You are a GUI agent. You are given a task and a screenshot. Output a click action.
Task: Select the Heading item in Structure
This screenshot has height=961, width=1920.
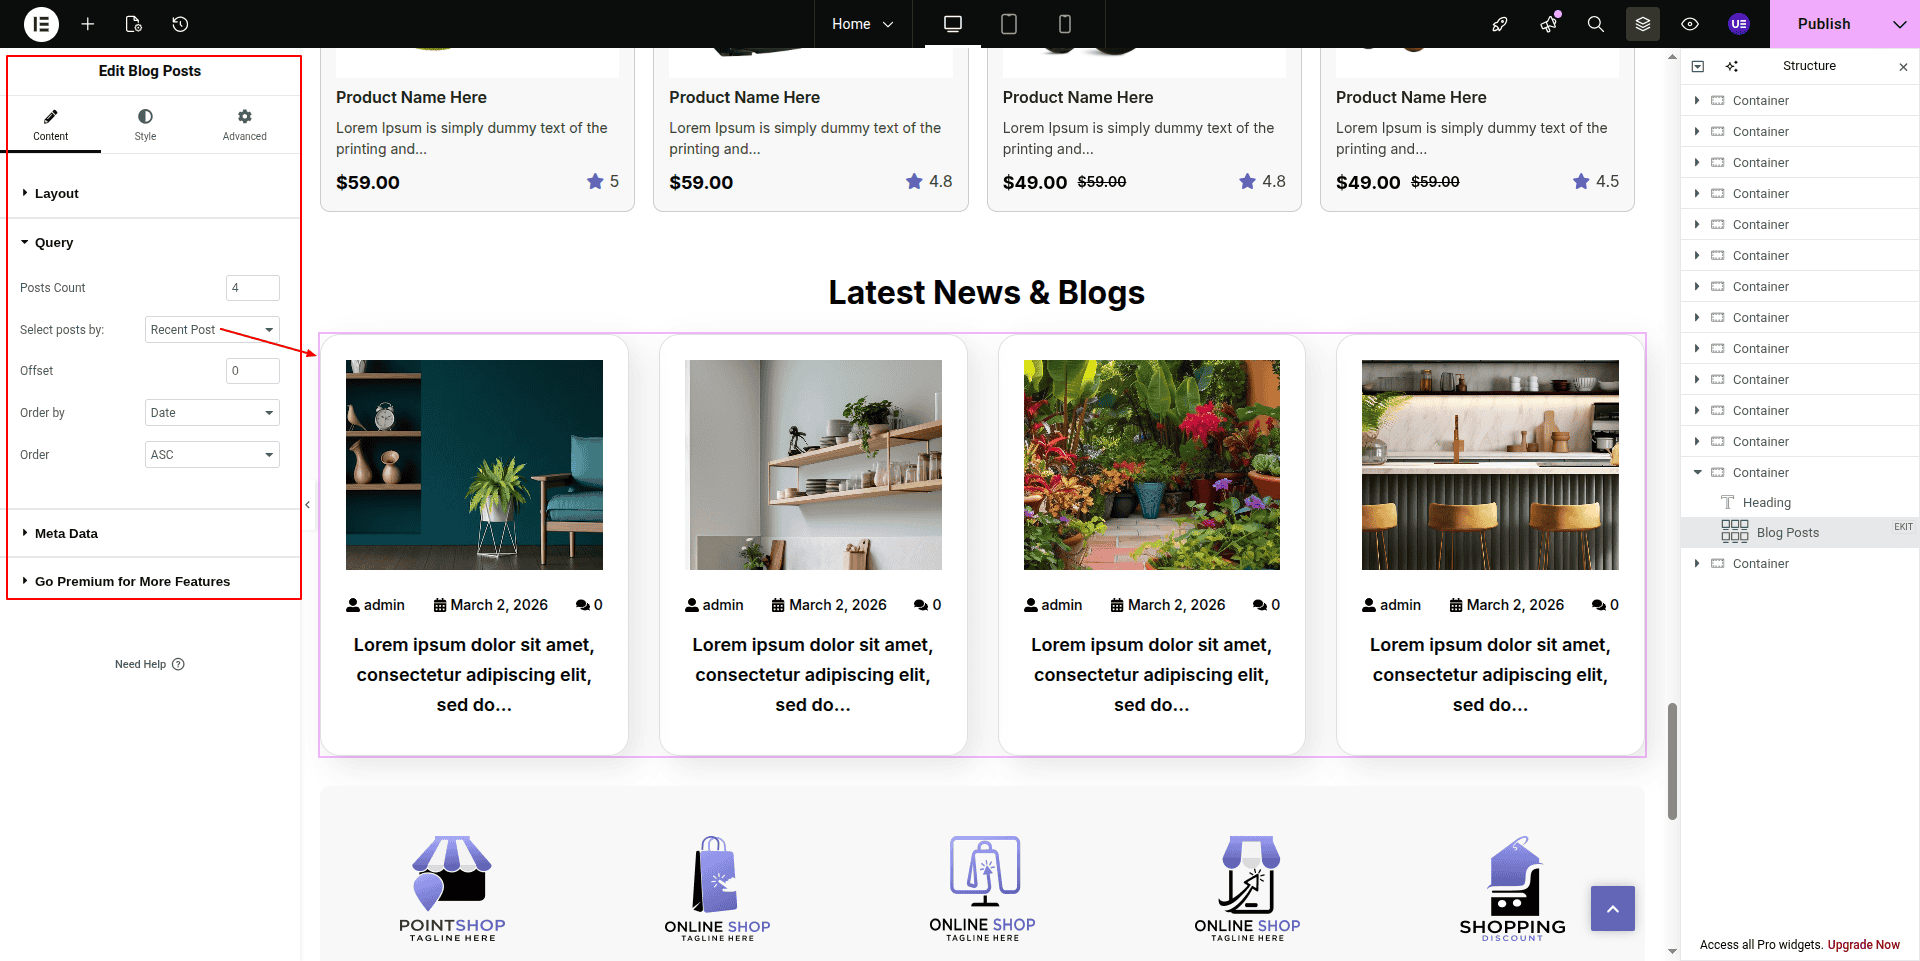pos(1766,503)
